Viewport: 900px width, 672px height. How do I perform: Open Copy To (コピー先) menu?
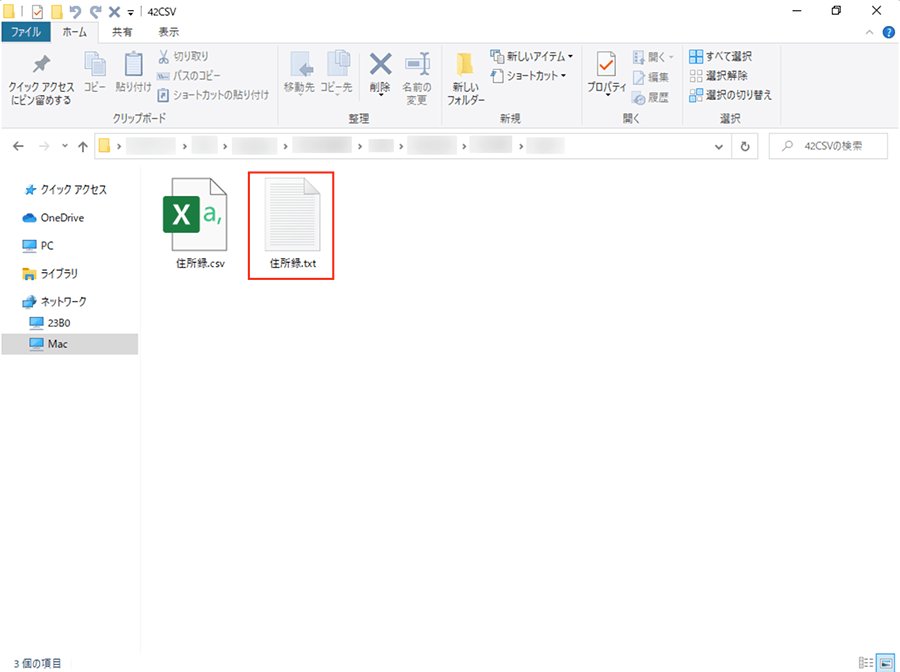[336, 73]
